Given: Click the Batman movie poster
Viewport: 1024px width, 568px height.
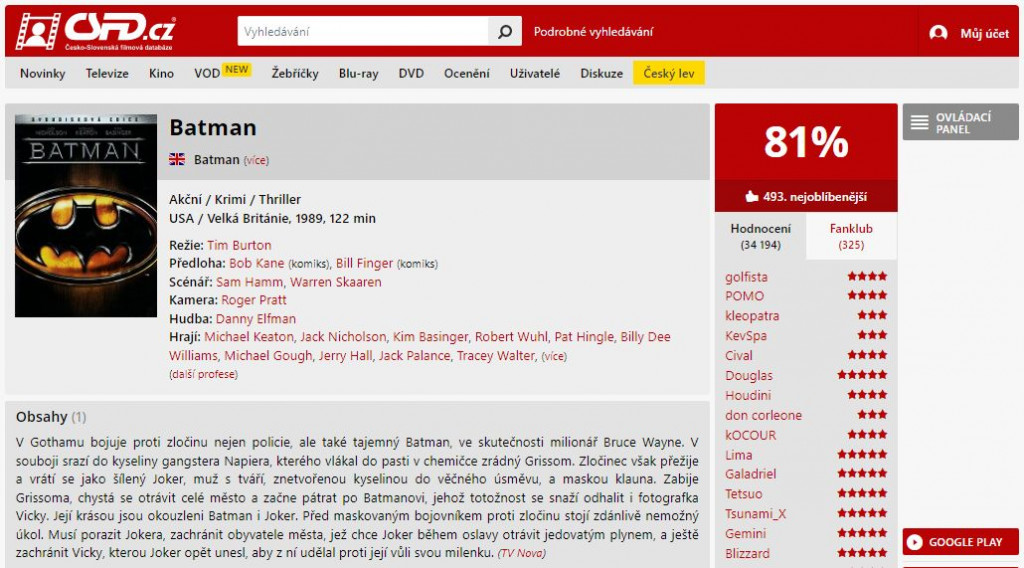Looking at the screenshot, I should click(x=86, y=216).
